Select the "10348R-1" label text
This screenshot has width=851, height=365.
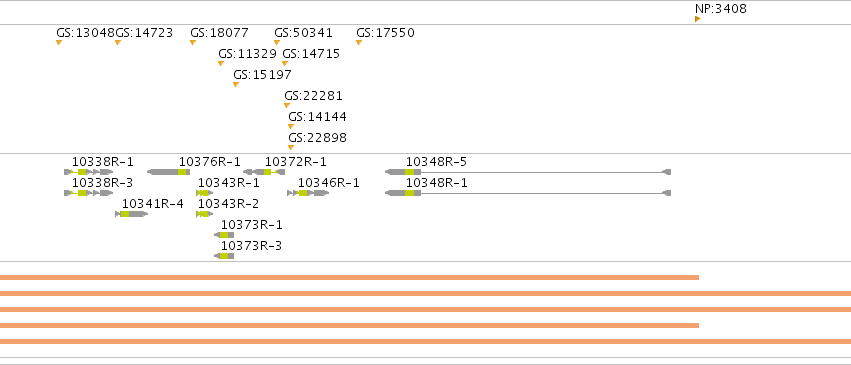point(436,183)
